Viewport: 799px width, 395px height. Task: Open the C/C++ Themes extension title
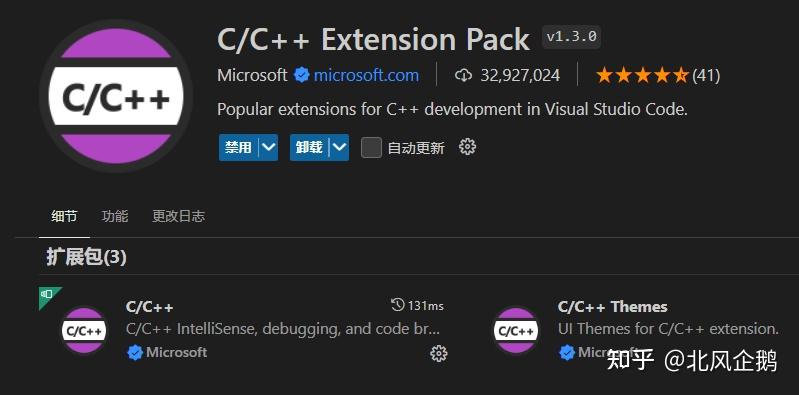coord(612,306)
